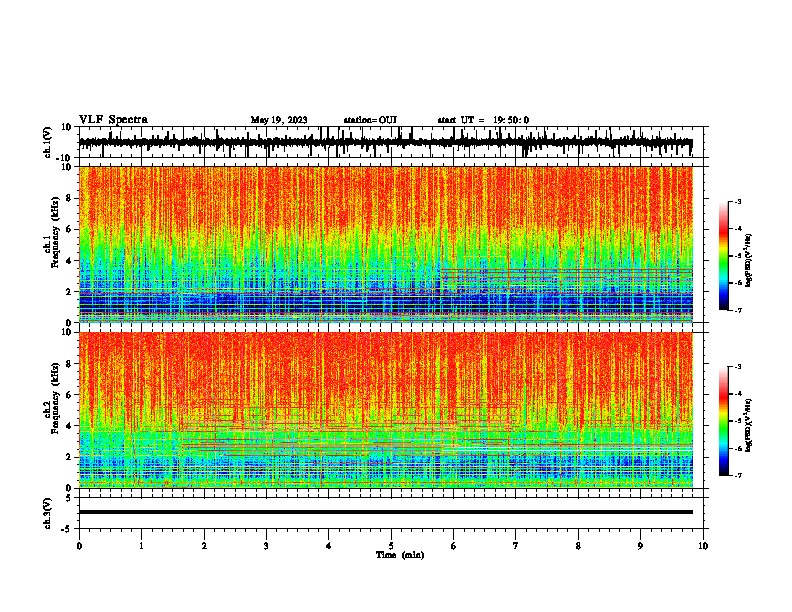Click the ch.1 voltage waveform trace panel
The height and width of the screenshot is (612, 792).
pyautogui.click(x=390, y=142)
